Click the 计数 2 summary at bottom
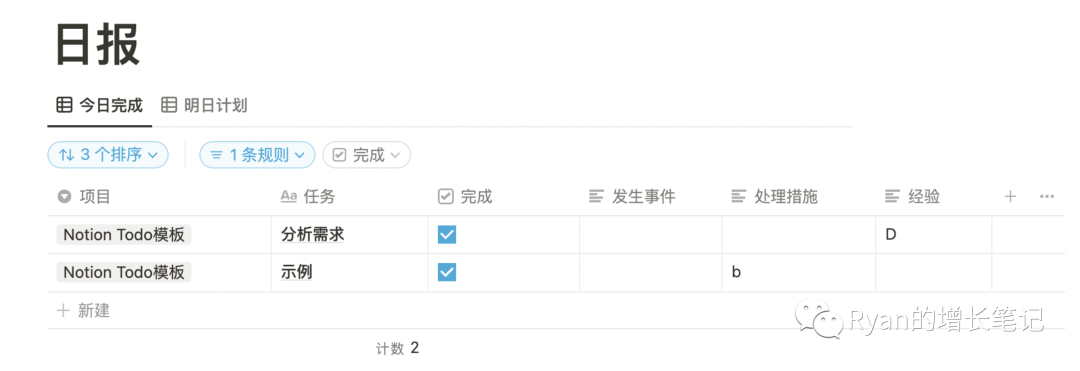Viewport: 1080px width, 371px height. click(397, 348)
